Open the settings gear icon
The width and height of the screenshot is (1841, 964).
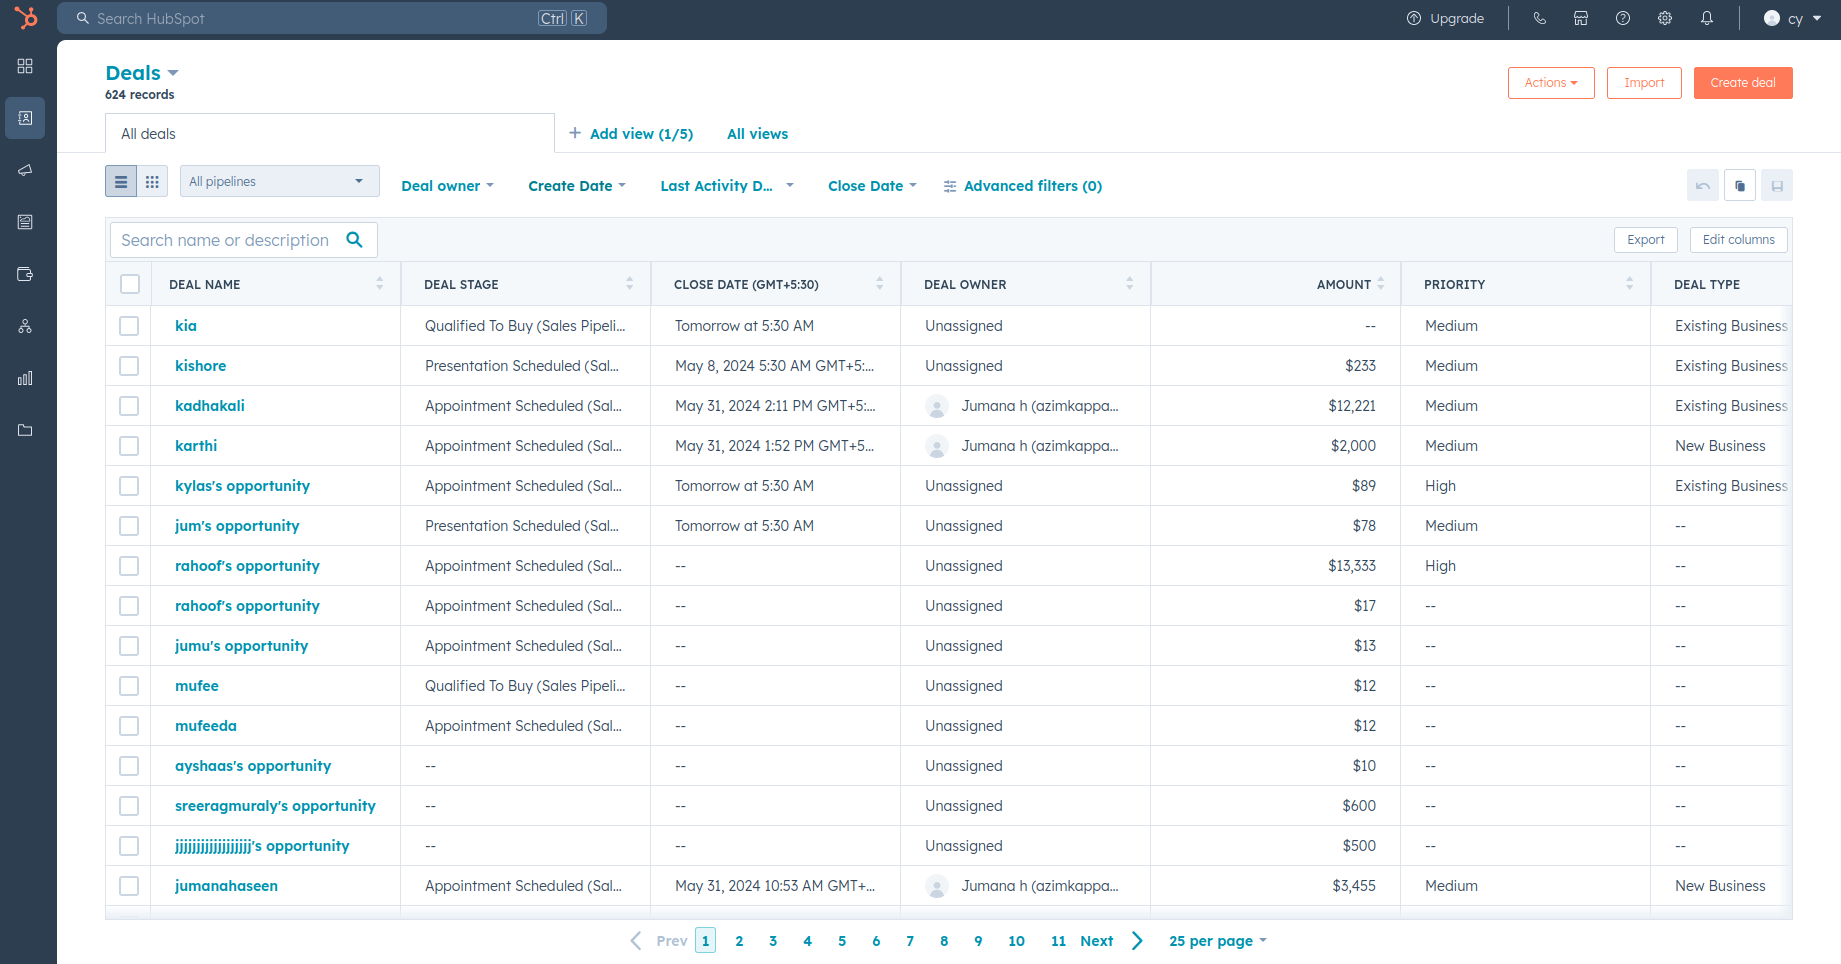point(1665,18)
